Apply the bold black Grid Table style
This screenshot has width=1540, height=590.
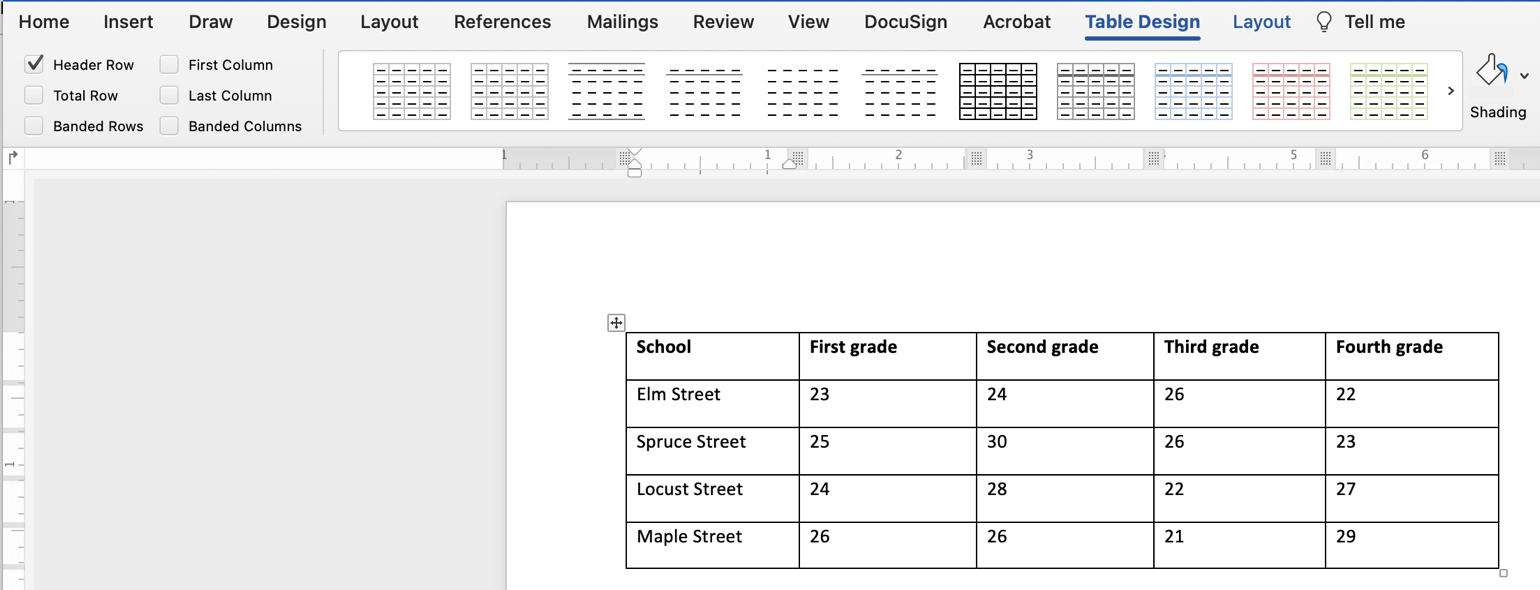997,90
